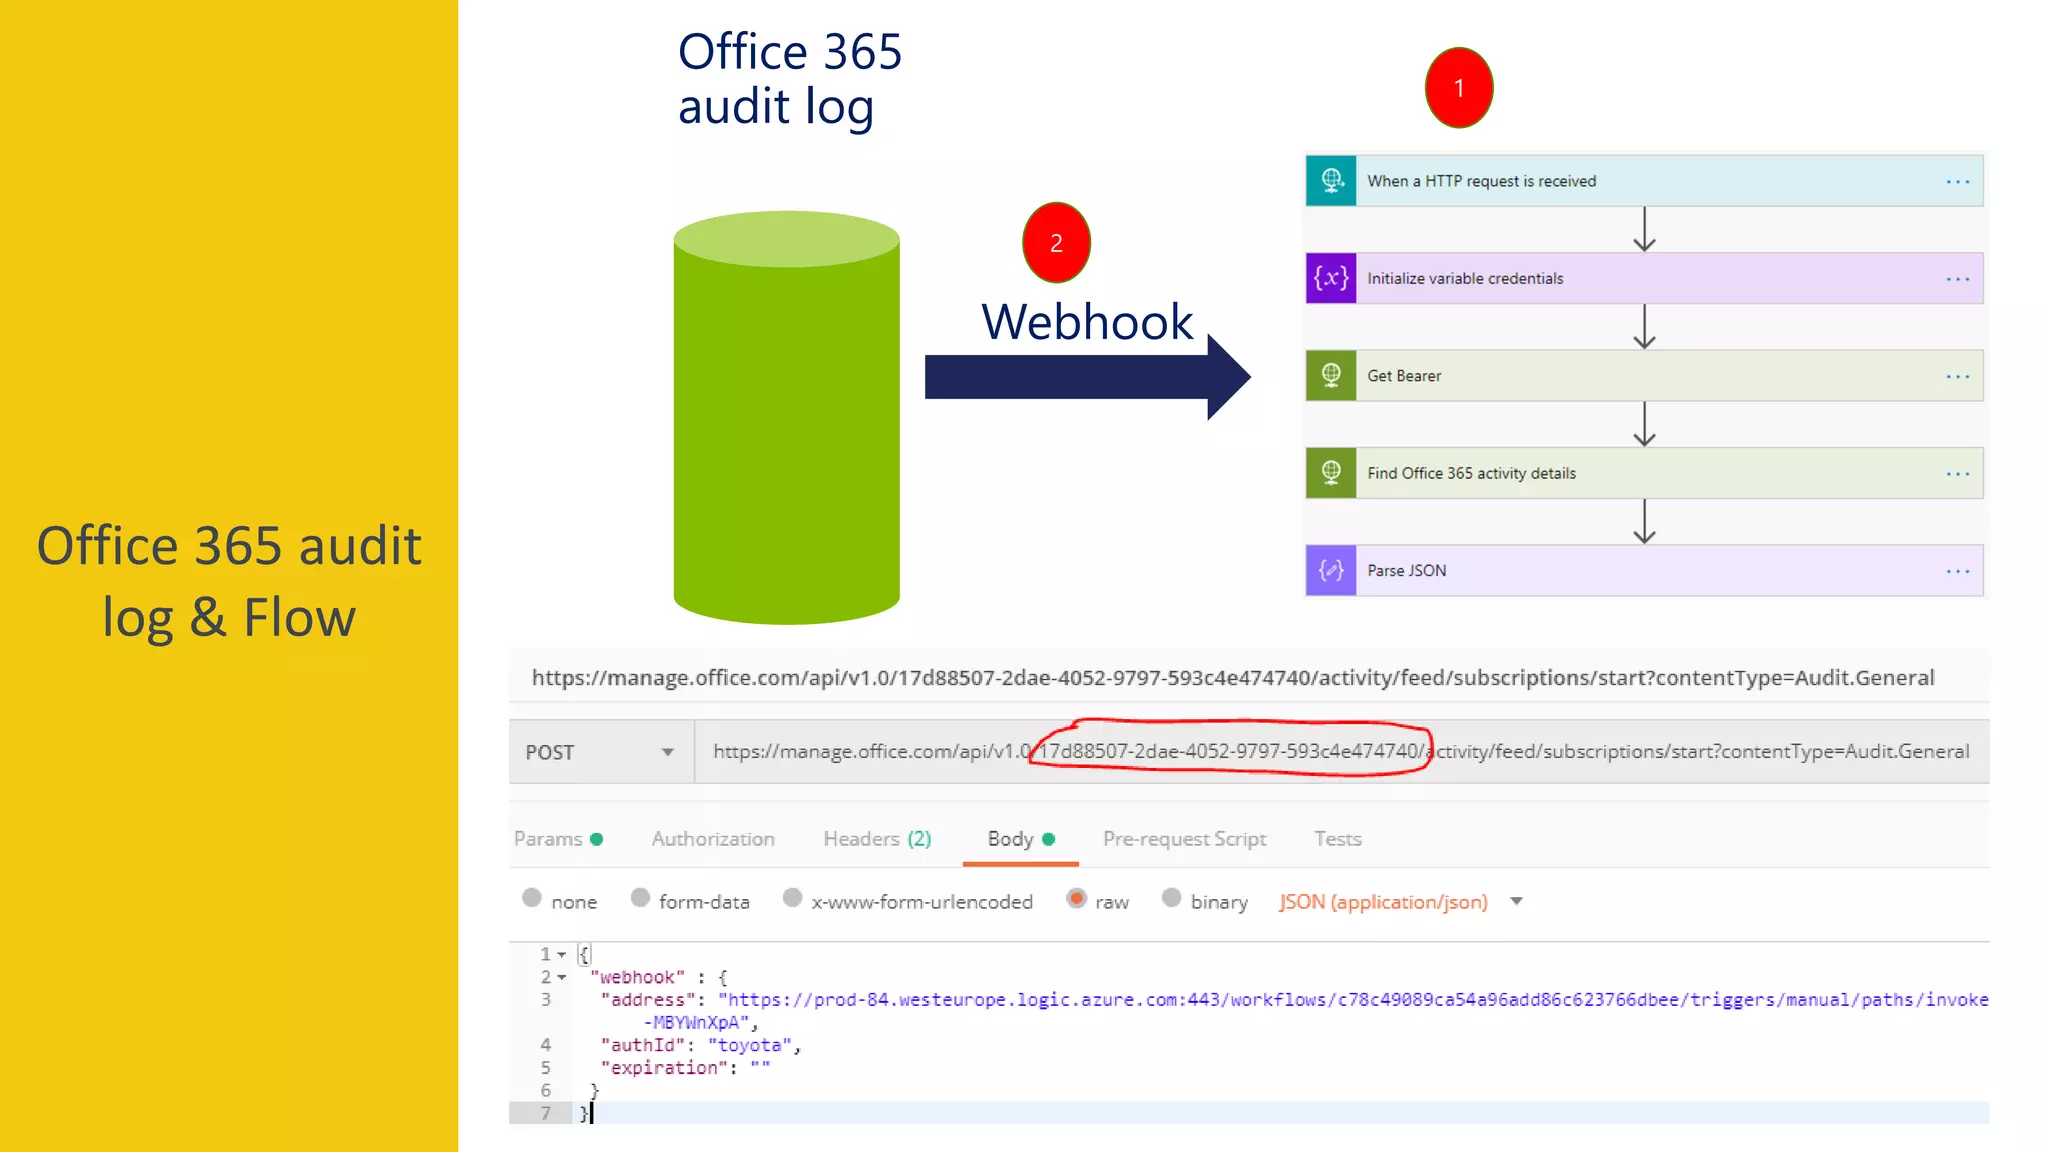2048x1152 pixels.
Task: Switch to the Params tab
Action: pos(558,839)
